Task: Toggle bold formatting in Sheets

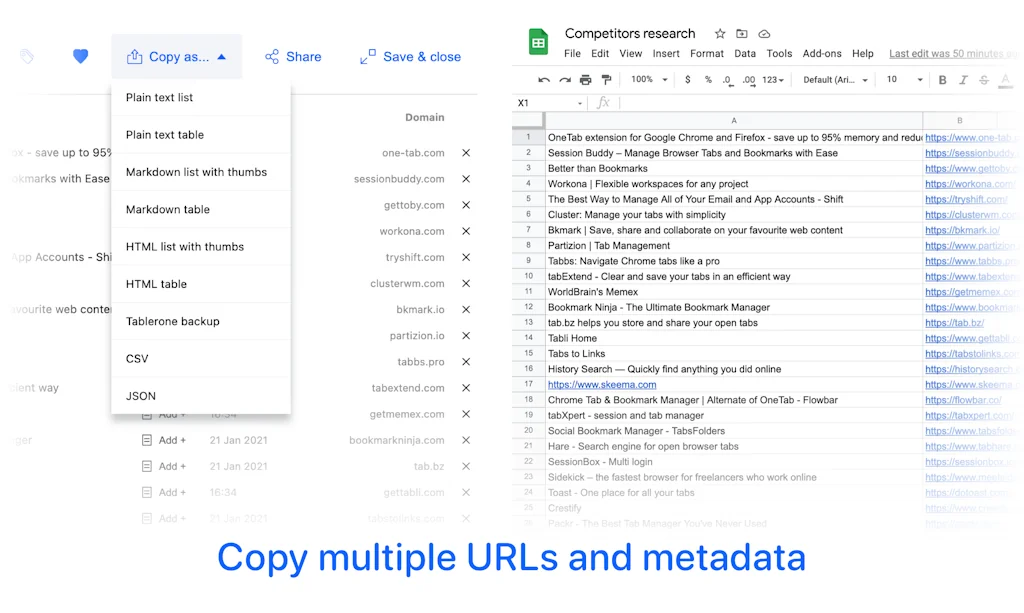Action: pos(943,80)
